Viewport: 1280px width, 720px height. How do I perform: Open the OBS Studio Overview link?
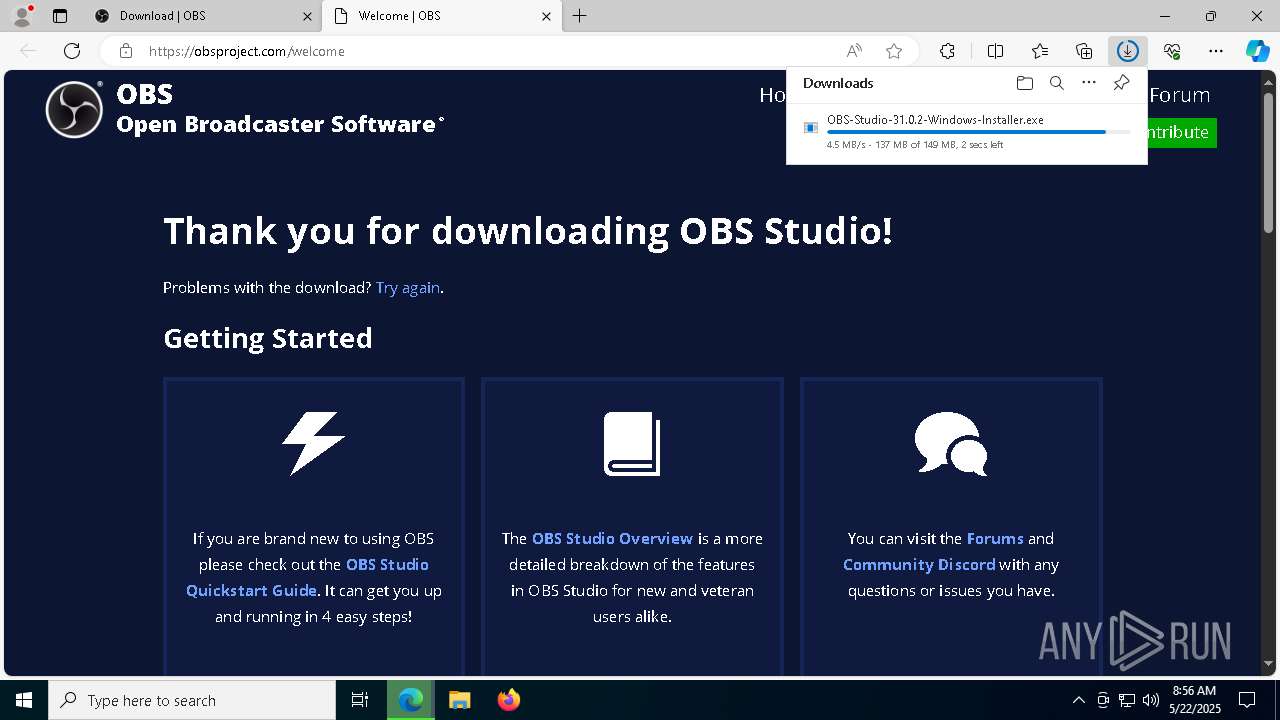(x=612, y=538)
